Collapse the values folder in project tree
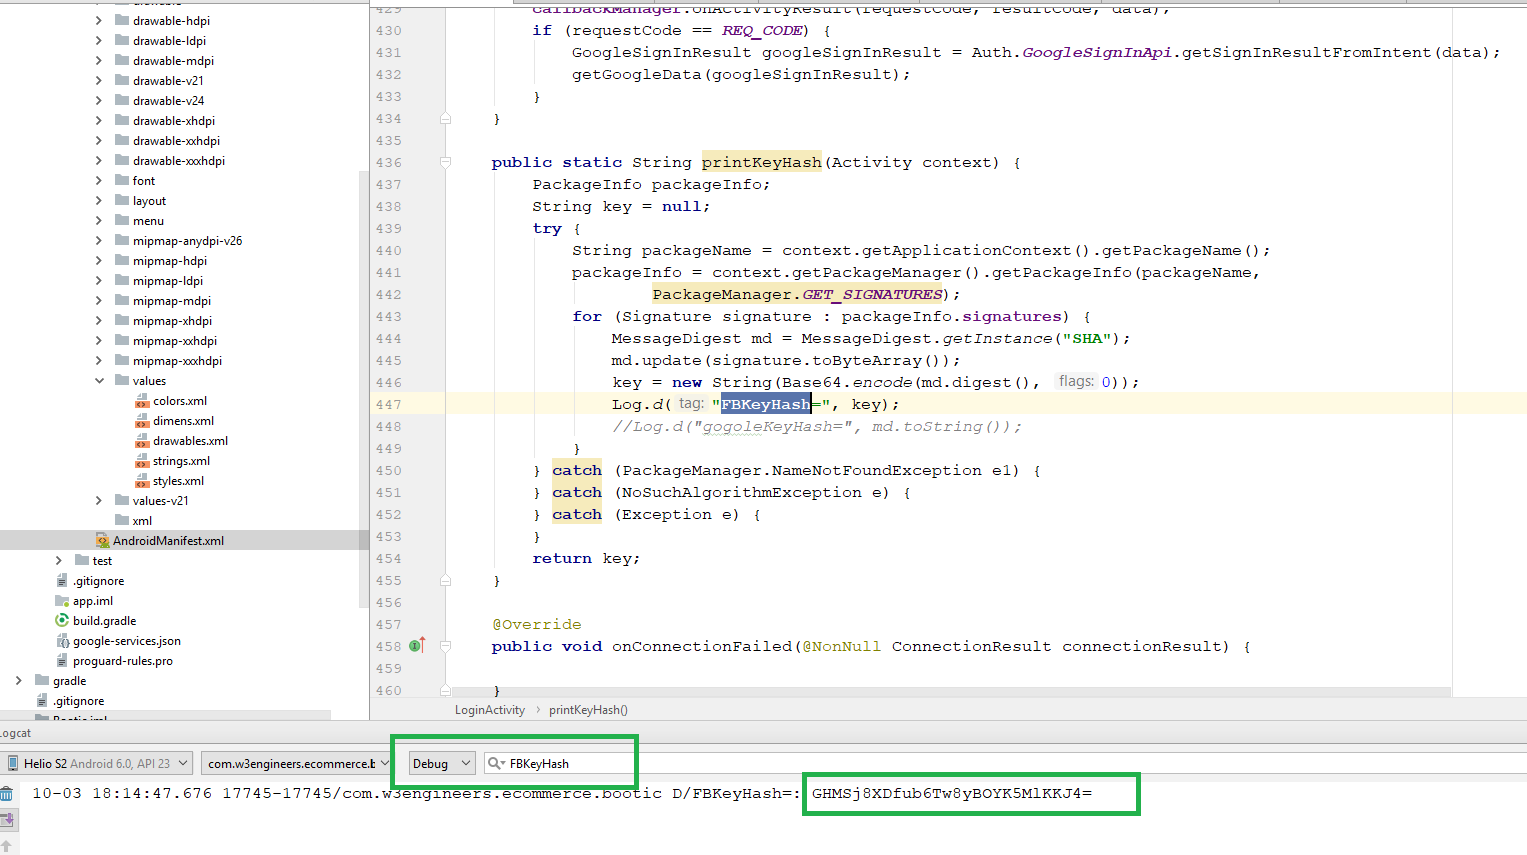Image resolution: width=1527 pixels, height=855 pixels. [99, 381]
